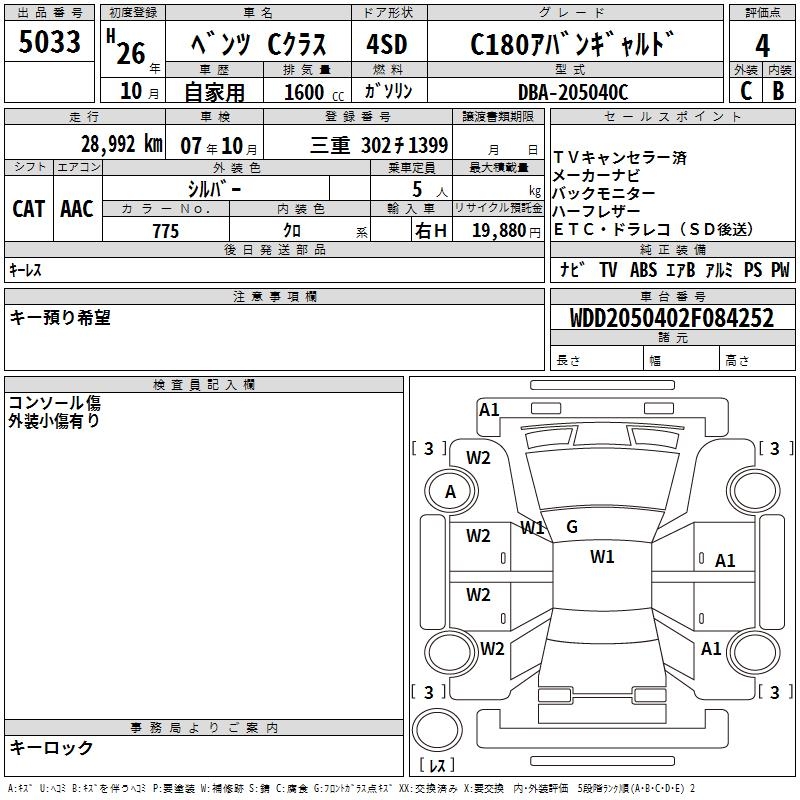Click the 長さ dimension field
This screenshot has height=800, width=800.
click(x=597, y=360)
